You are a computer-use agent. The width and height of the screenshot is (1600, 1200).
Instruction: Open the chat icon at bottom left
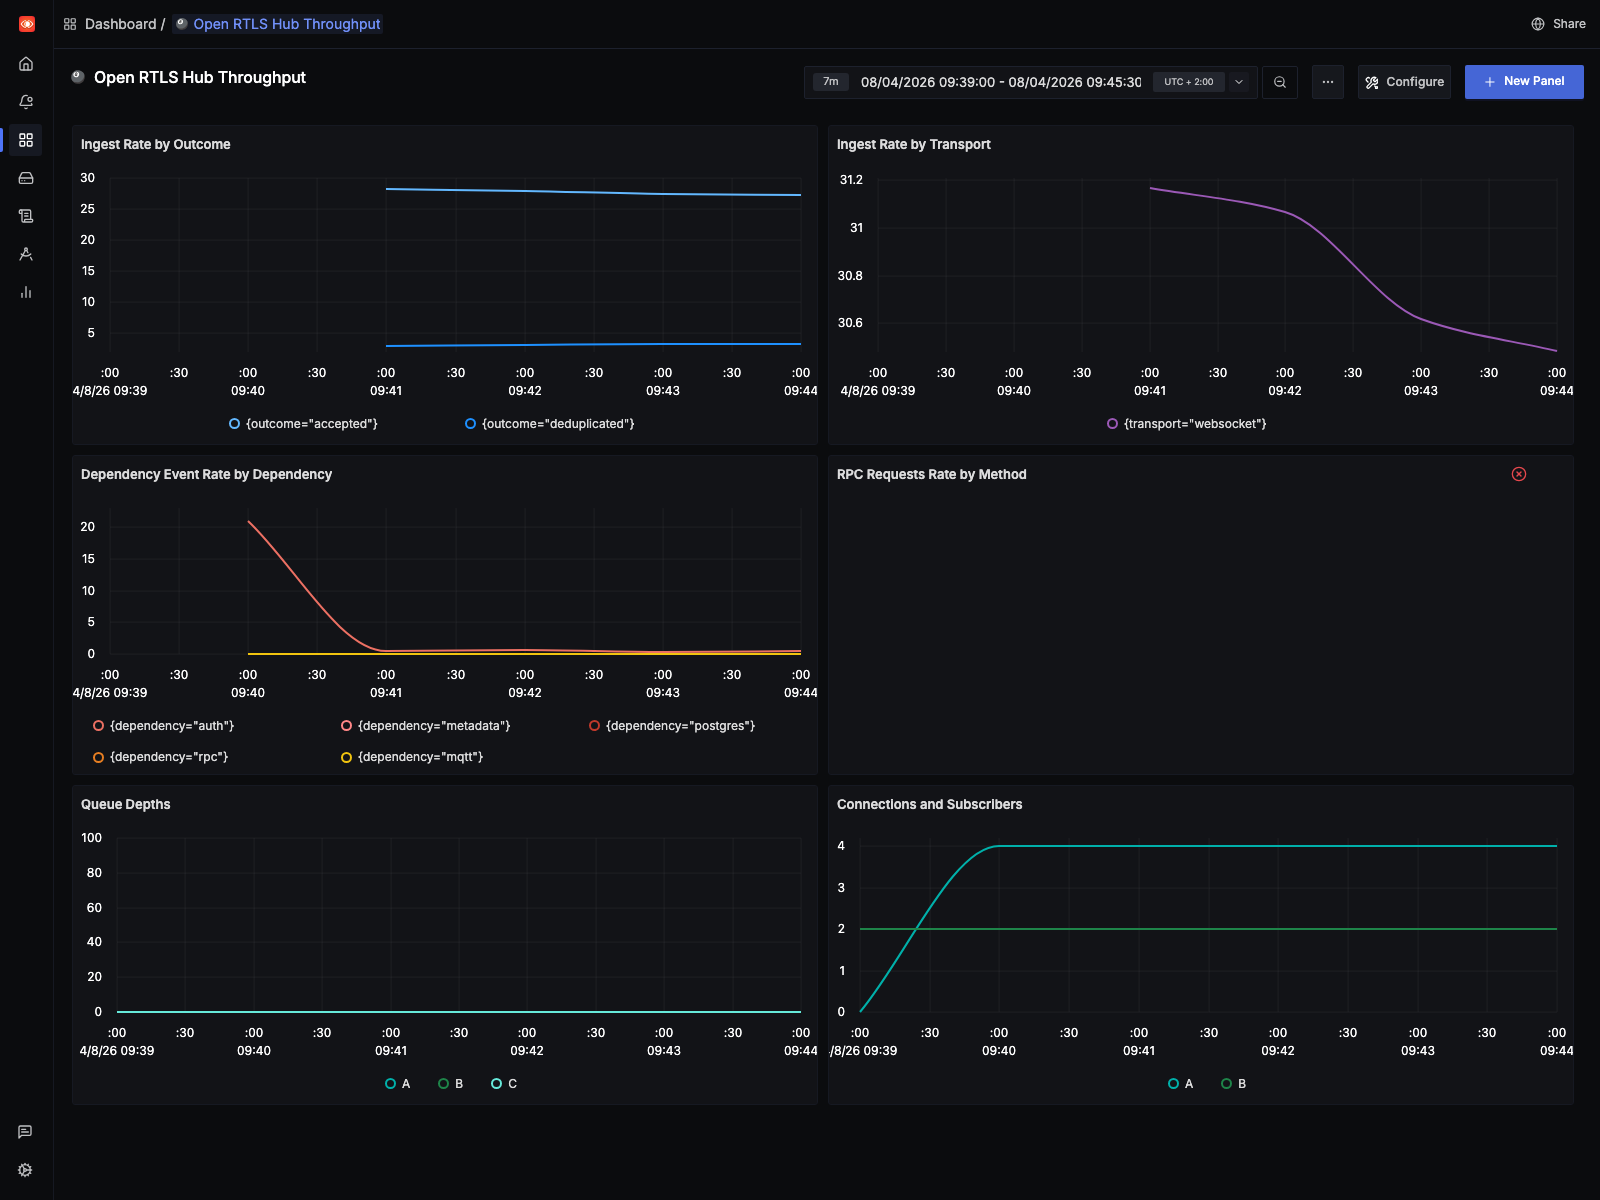(25, 1131)
